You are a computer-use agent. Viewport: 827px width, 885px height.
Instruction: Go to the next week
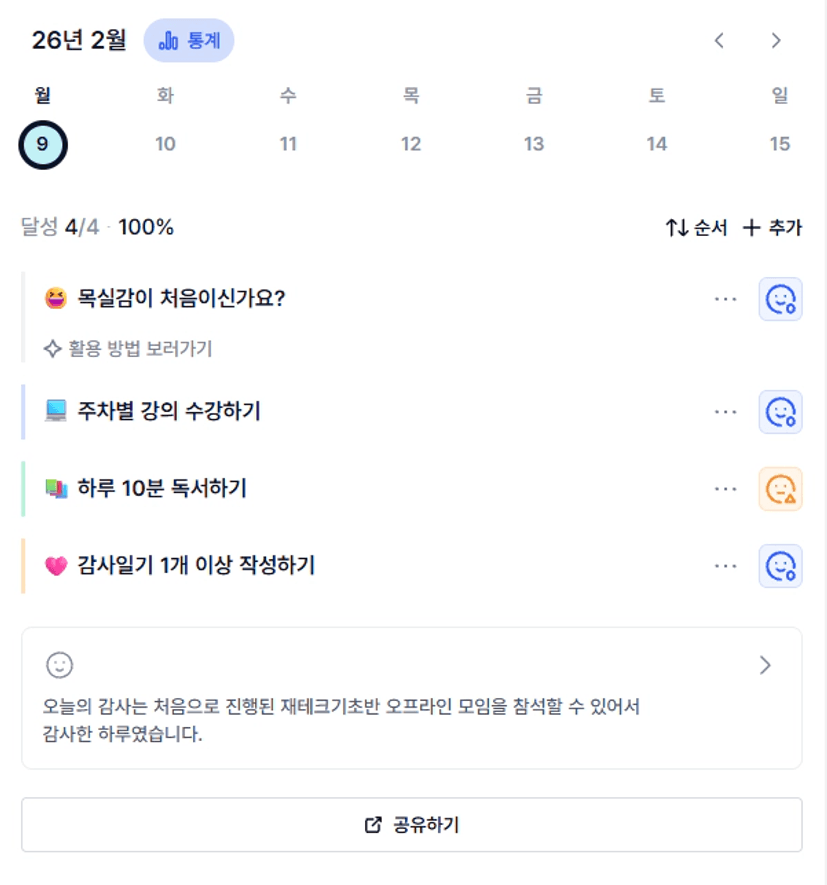point(776,41)
